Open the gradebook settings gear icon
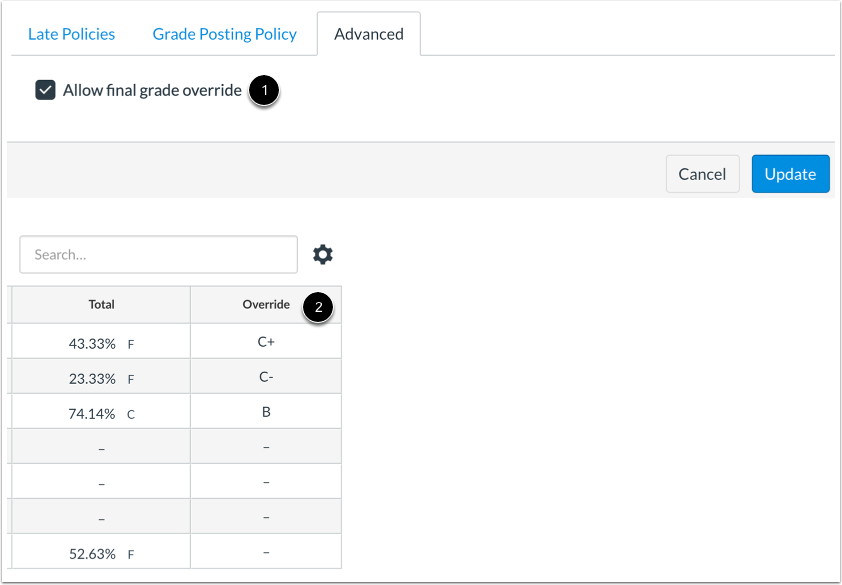The width and height of the screenshot is (842, 585). (323, 255)
